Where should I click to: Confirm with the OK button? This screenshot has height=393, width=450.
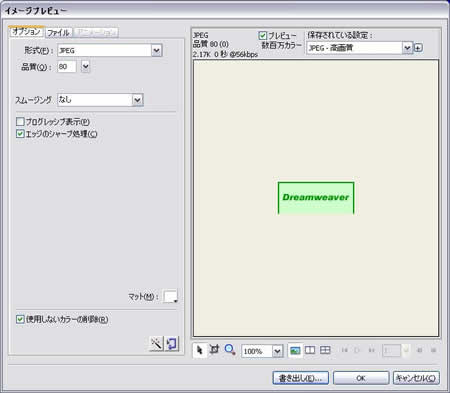click(361, 378)
